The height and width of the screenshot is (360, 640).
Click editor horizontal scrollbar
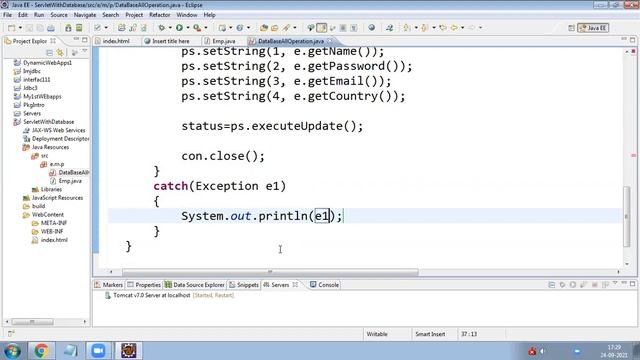click(x=270, y=272)
